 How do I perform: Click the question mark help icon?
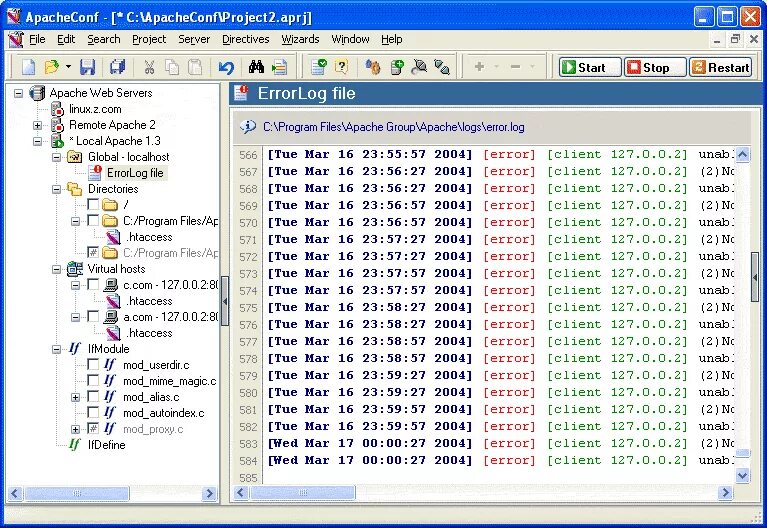(x=341, y=67)
